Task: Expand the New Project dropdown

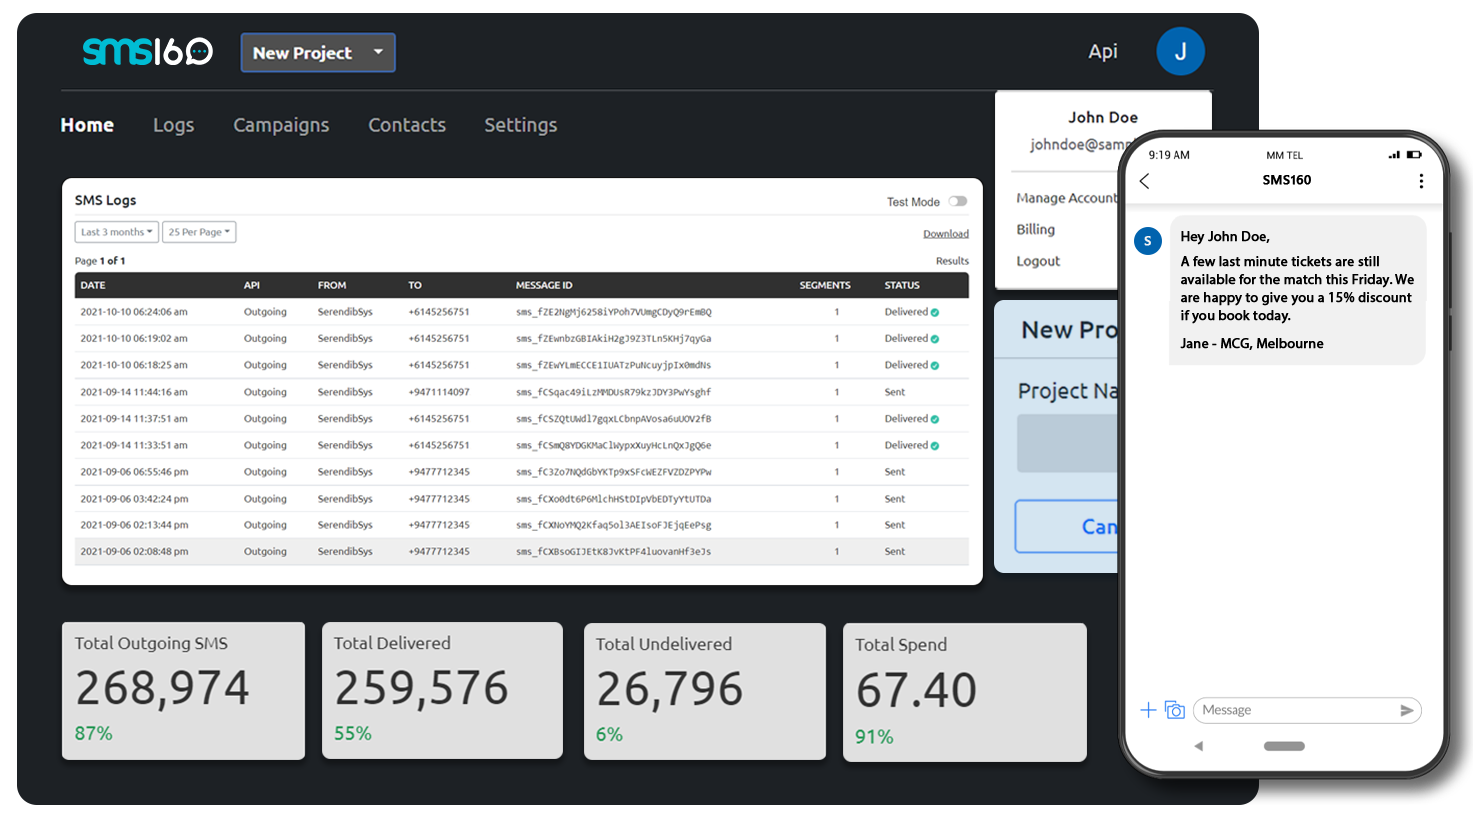Action: tap(318, 53)
